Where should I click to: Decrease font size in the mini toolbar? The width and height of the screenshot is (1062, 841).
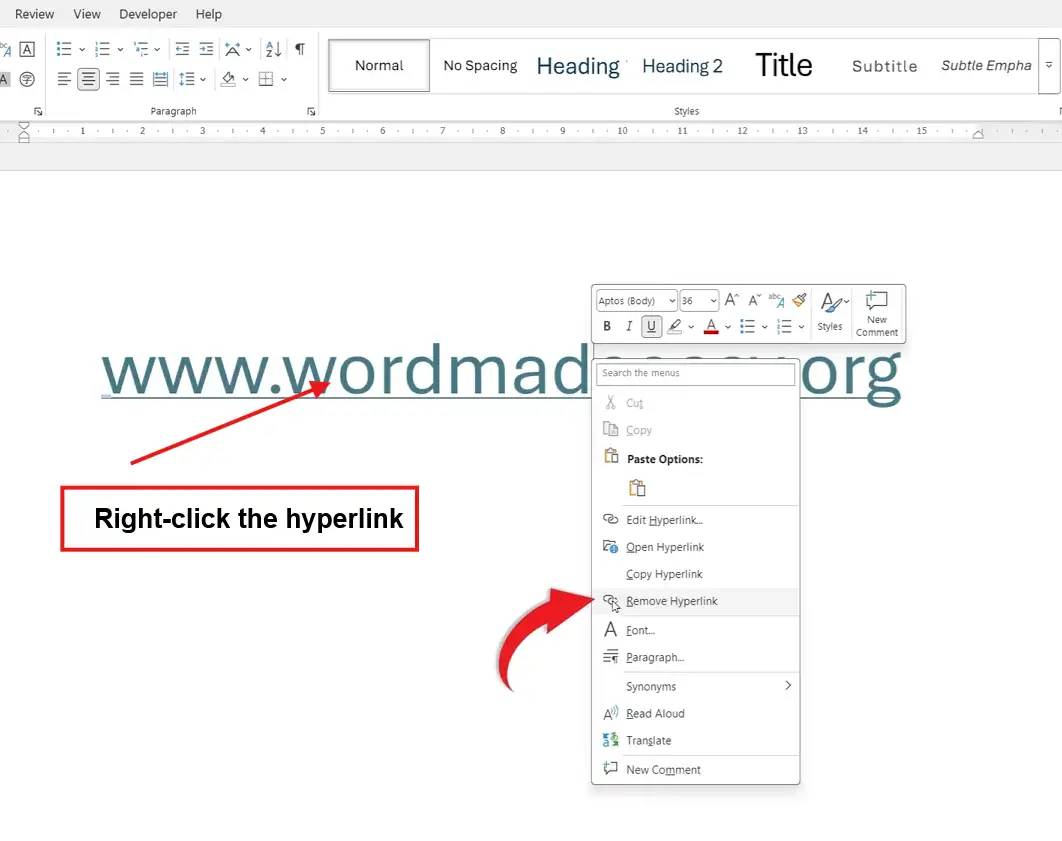[x=755, y=300]
